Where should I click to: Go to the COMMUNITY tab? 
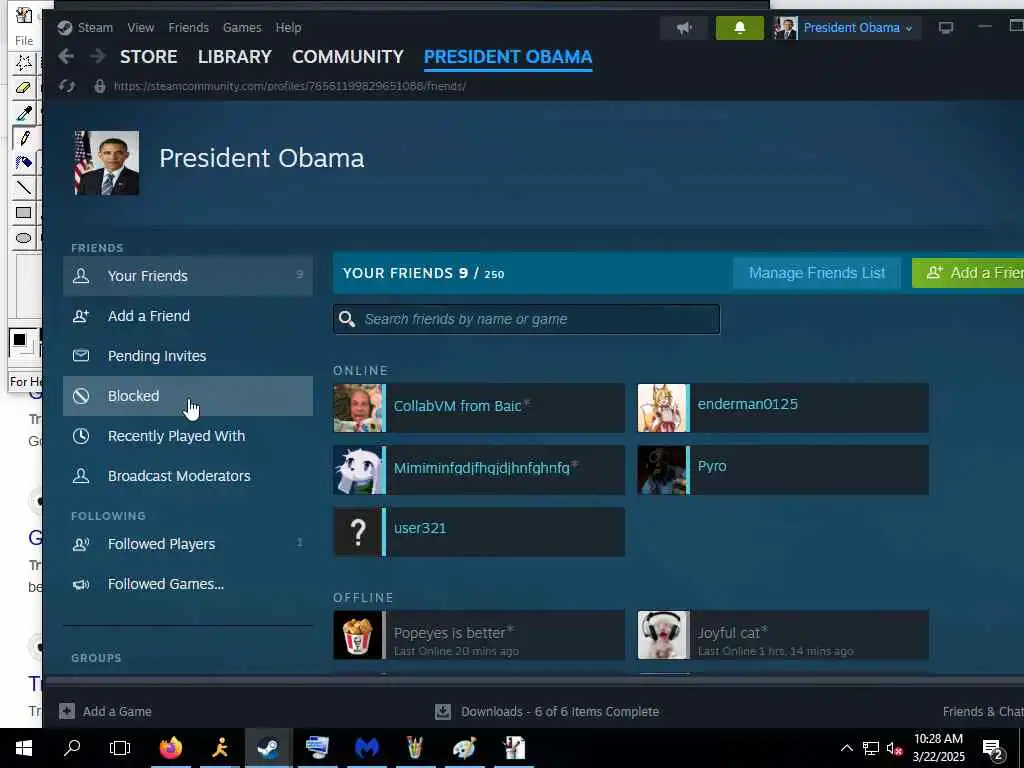(x=347, y=57)
